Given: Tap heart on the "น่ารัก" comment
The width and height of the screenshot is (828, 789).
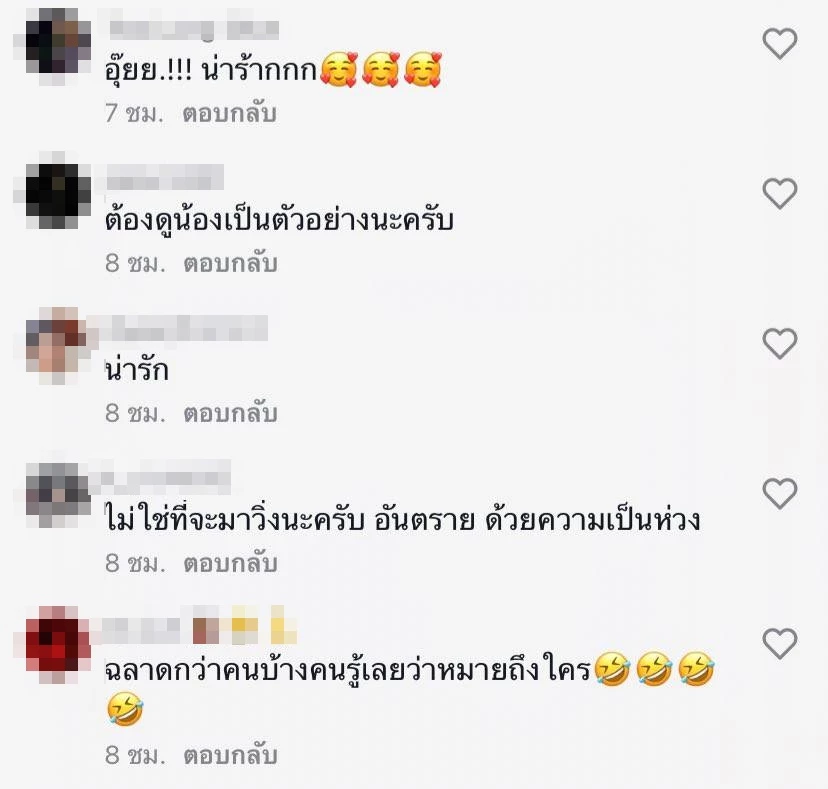Looking at the screenshot, I should 780,343.
